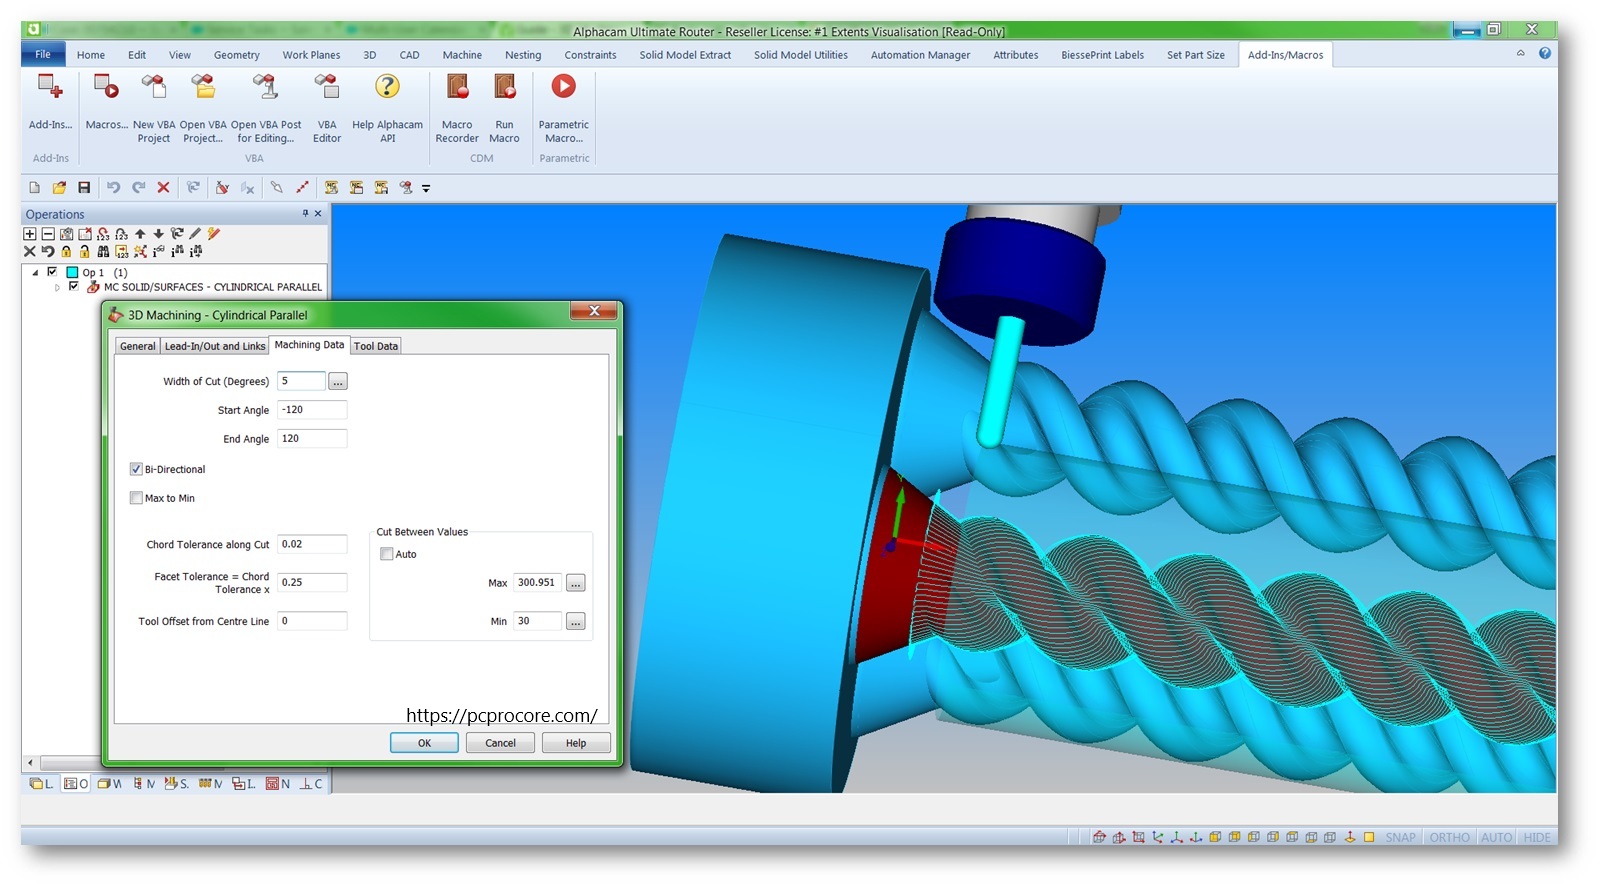Create a New VBA Project

[x=154, y=108]
